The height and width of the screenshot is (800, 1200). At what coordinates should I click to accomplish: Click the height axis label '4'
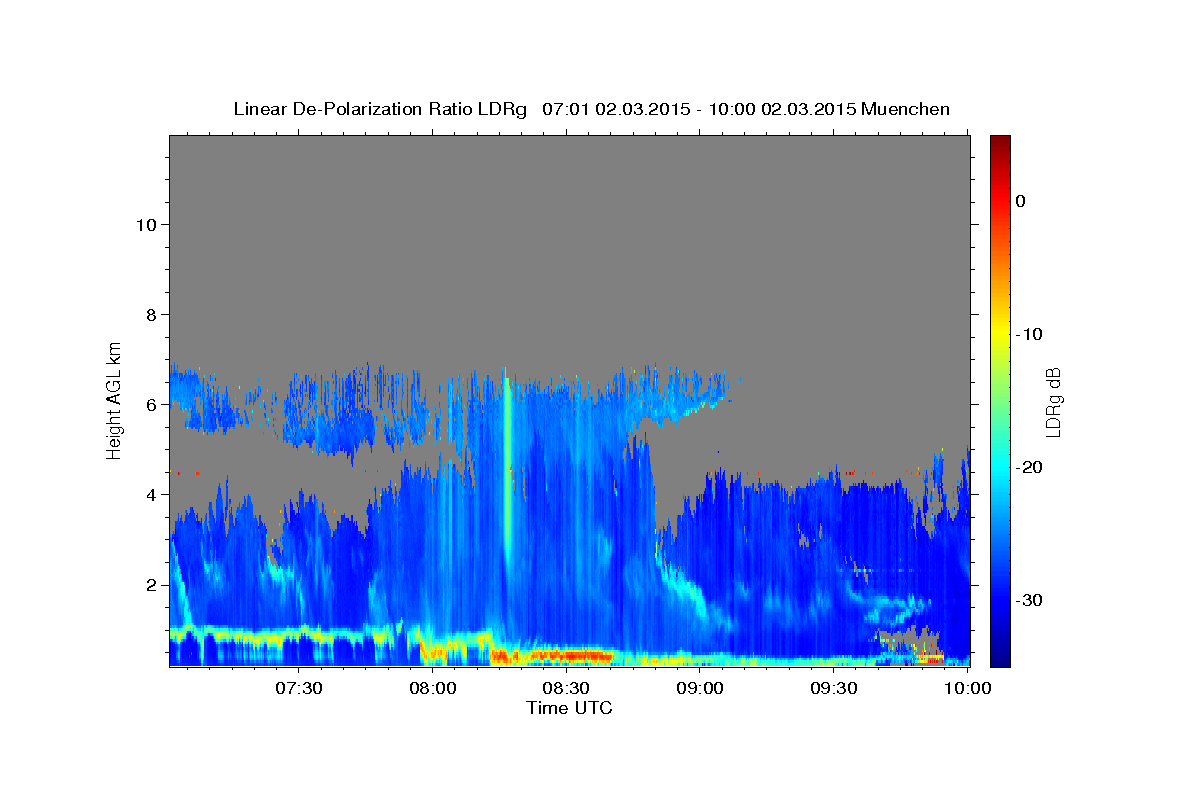(149, 495)
